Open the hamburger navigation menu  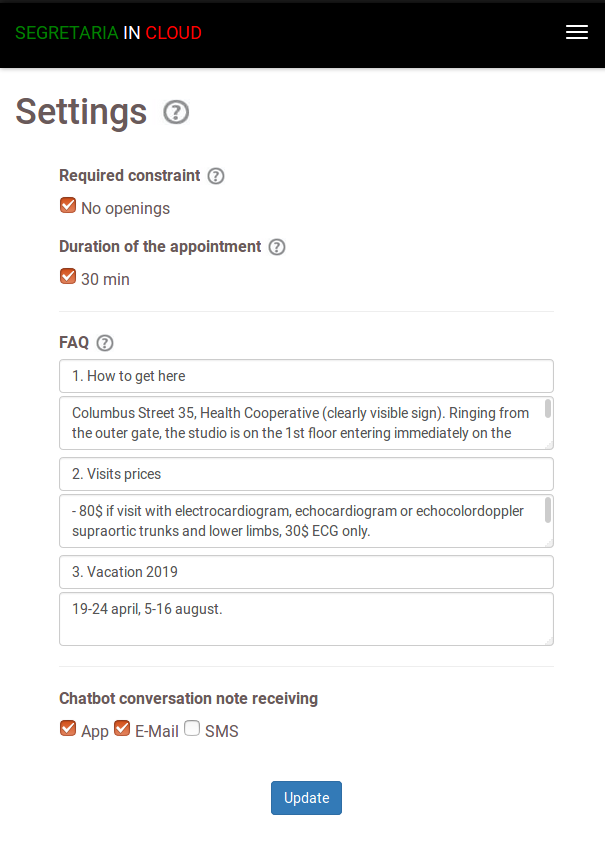[576, 33]
